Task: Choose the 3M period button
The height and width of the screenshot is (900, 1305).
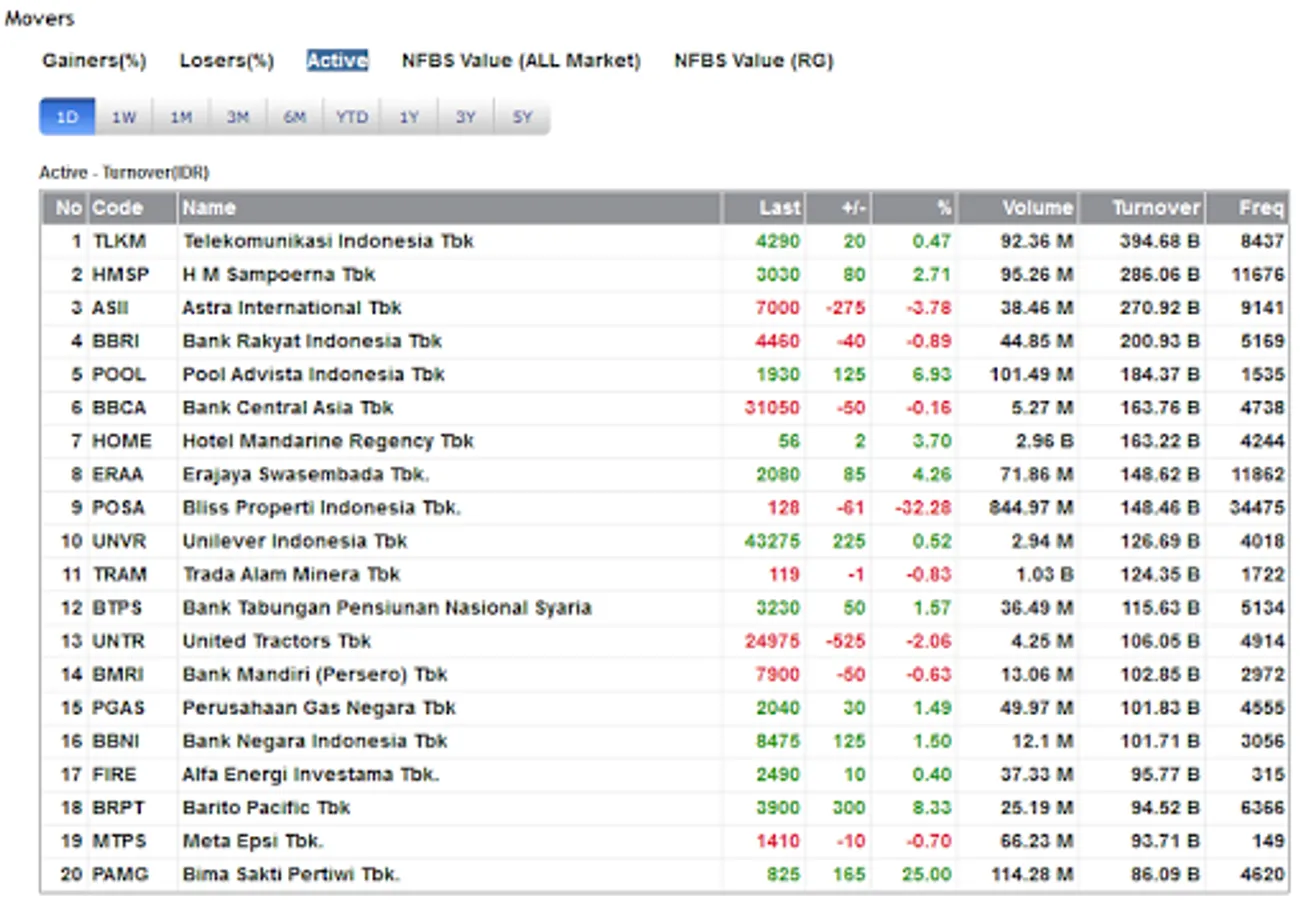Action: coord(238,117)
